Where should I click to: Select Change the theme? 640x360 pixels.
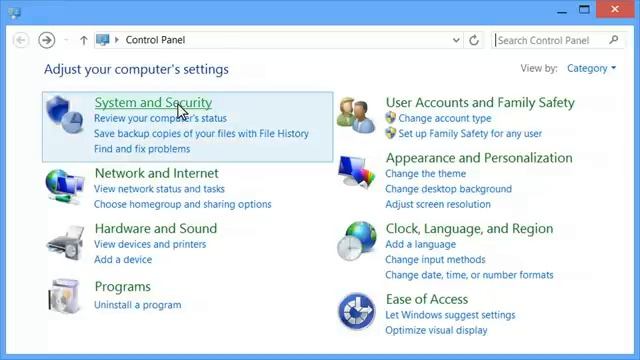(426, 173)
